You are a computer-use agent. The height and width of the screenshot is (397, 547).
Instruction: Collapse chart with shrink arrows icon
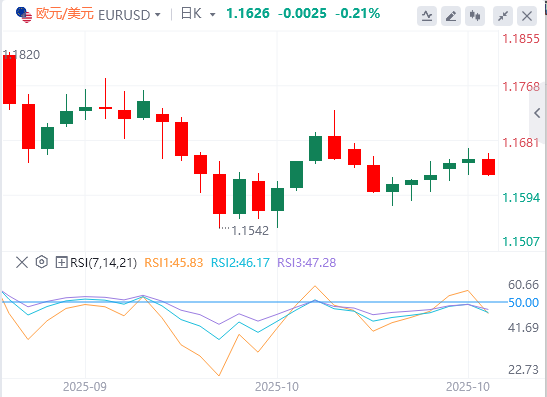pos(503,16)
